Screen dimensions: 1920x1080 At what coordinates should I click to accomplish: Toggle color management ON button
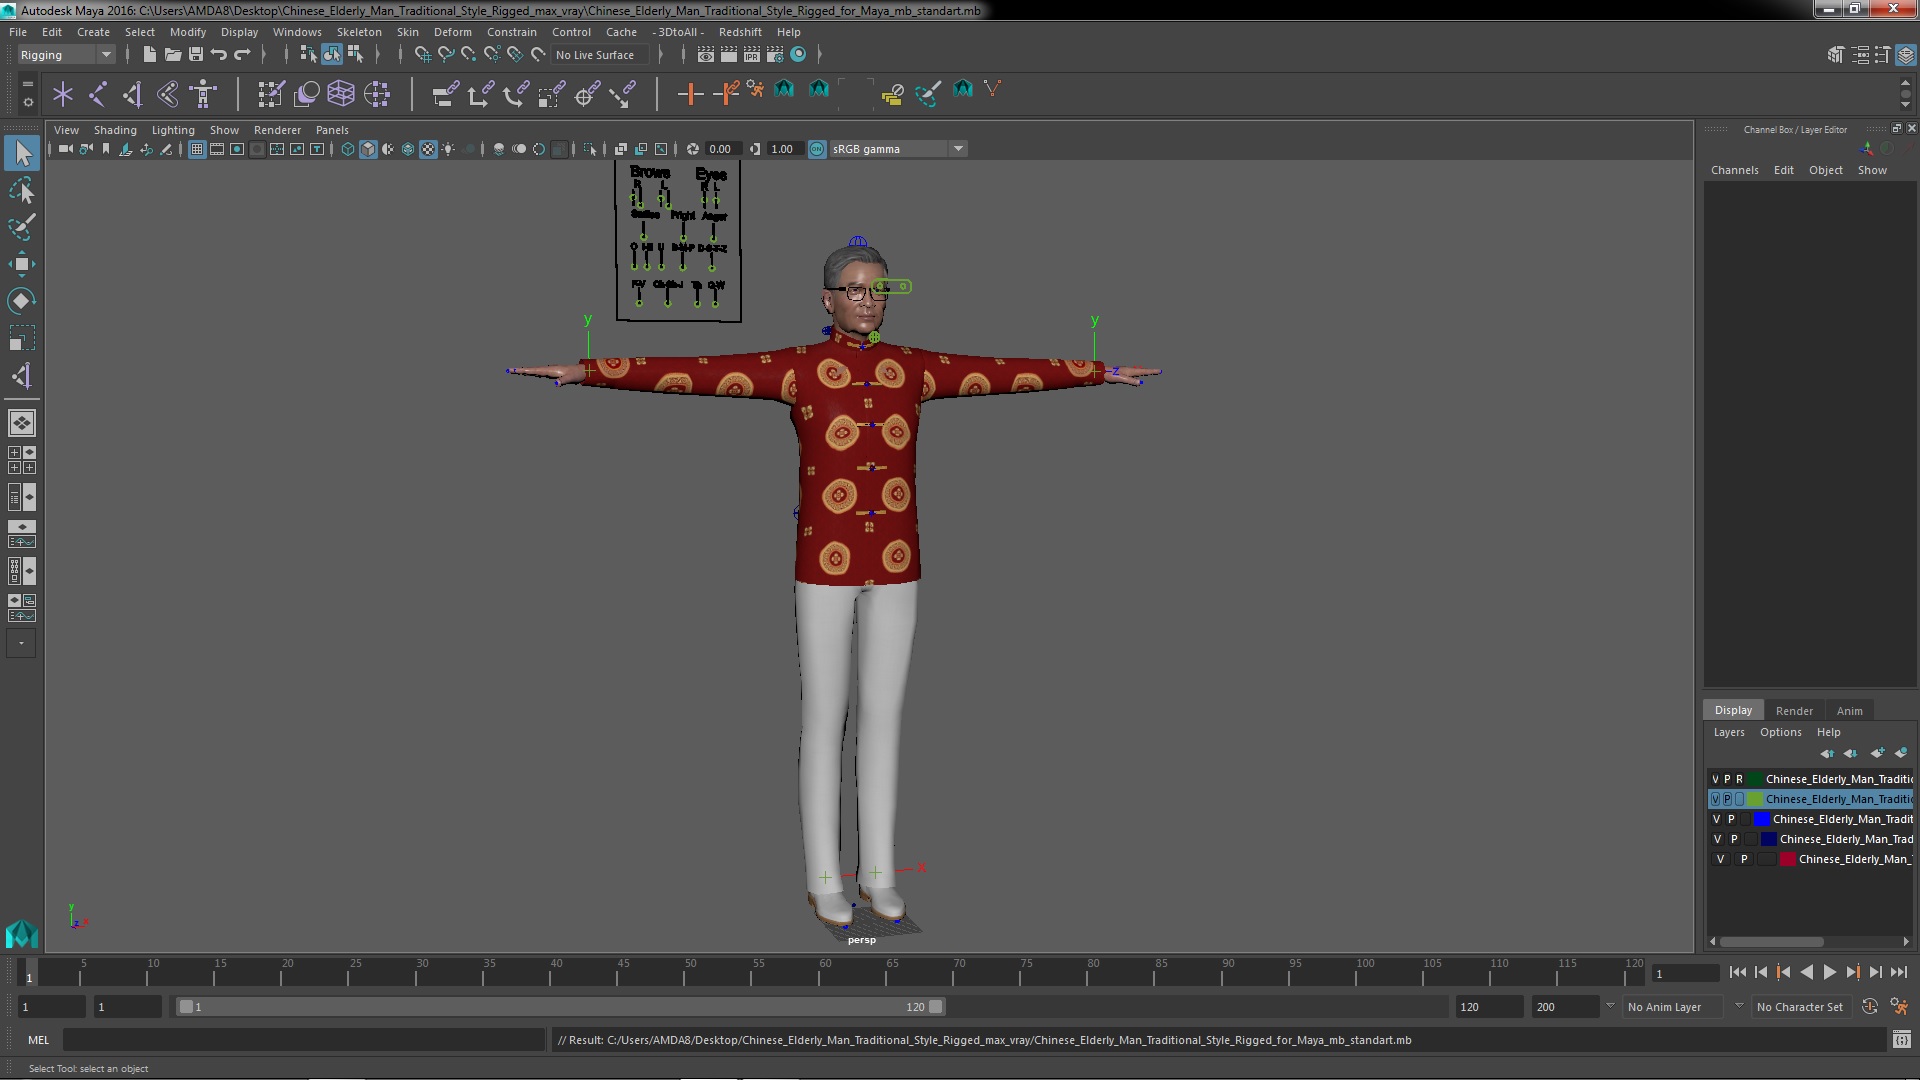[817, 149]
